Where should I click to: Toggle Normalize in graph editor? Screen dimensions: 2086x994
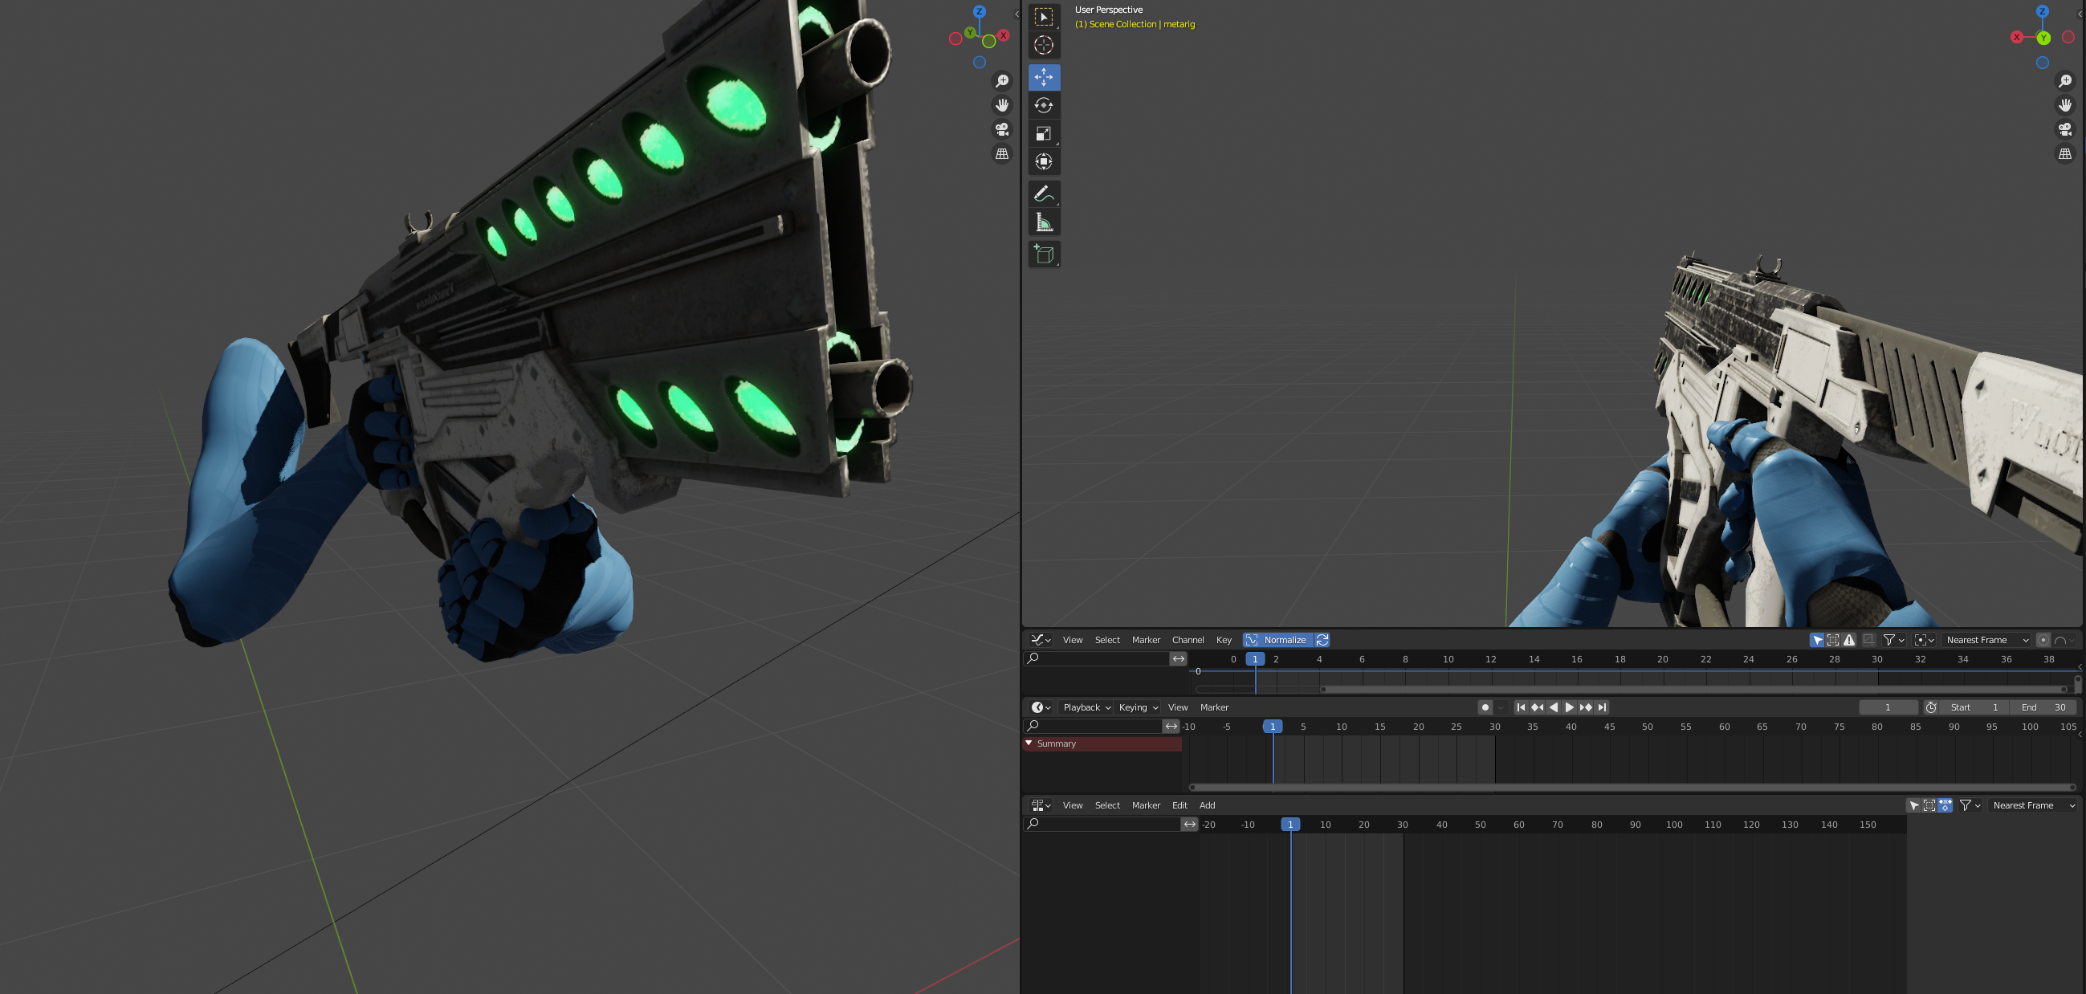(1277, 640)
